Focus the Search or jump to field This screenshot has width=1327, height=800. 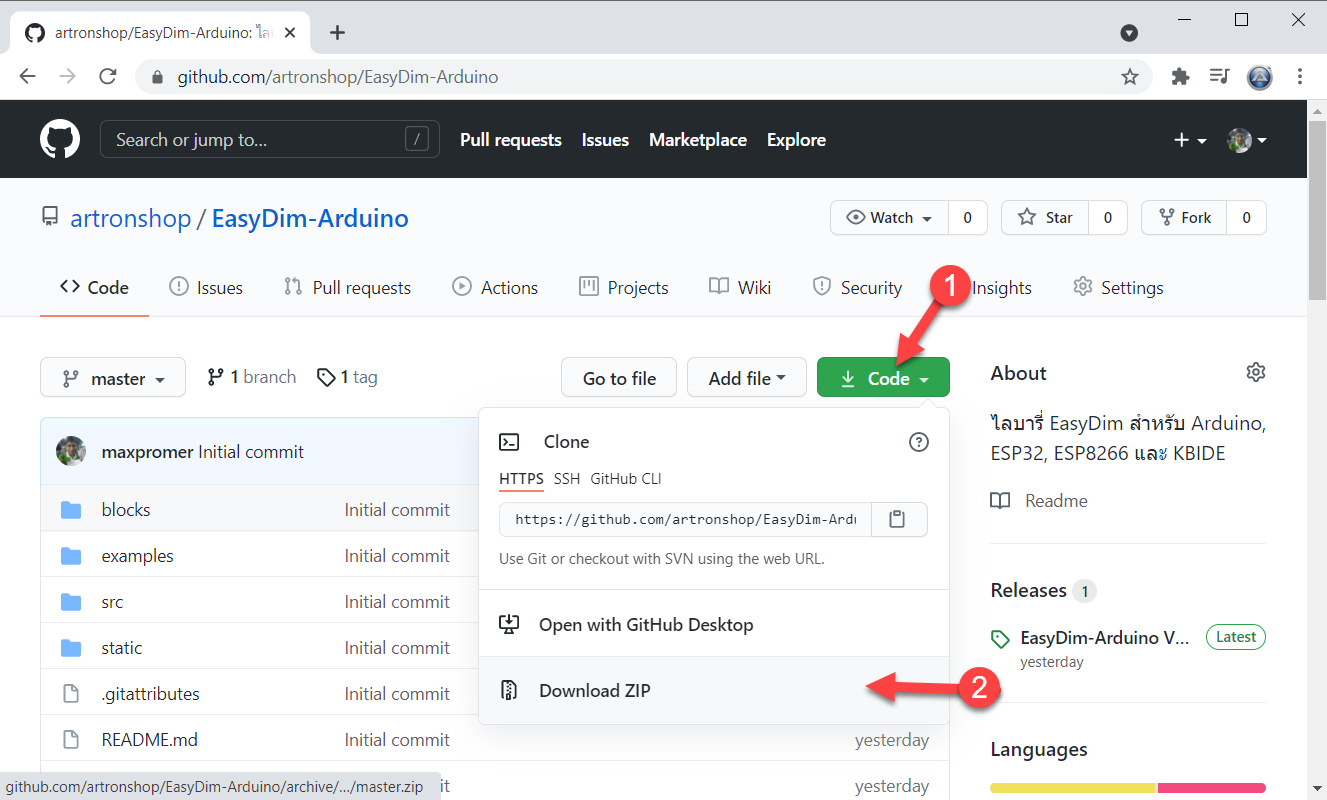pos(270,140)
